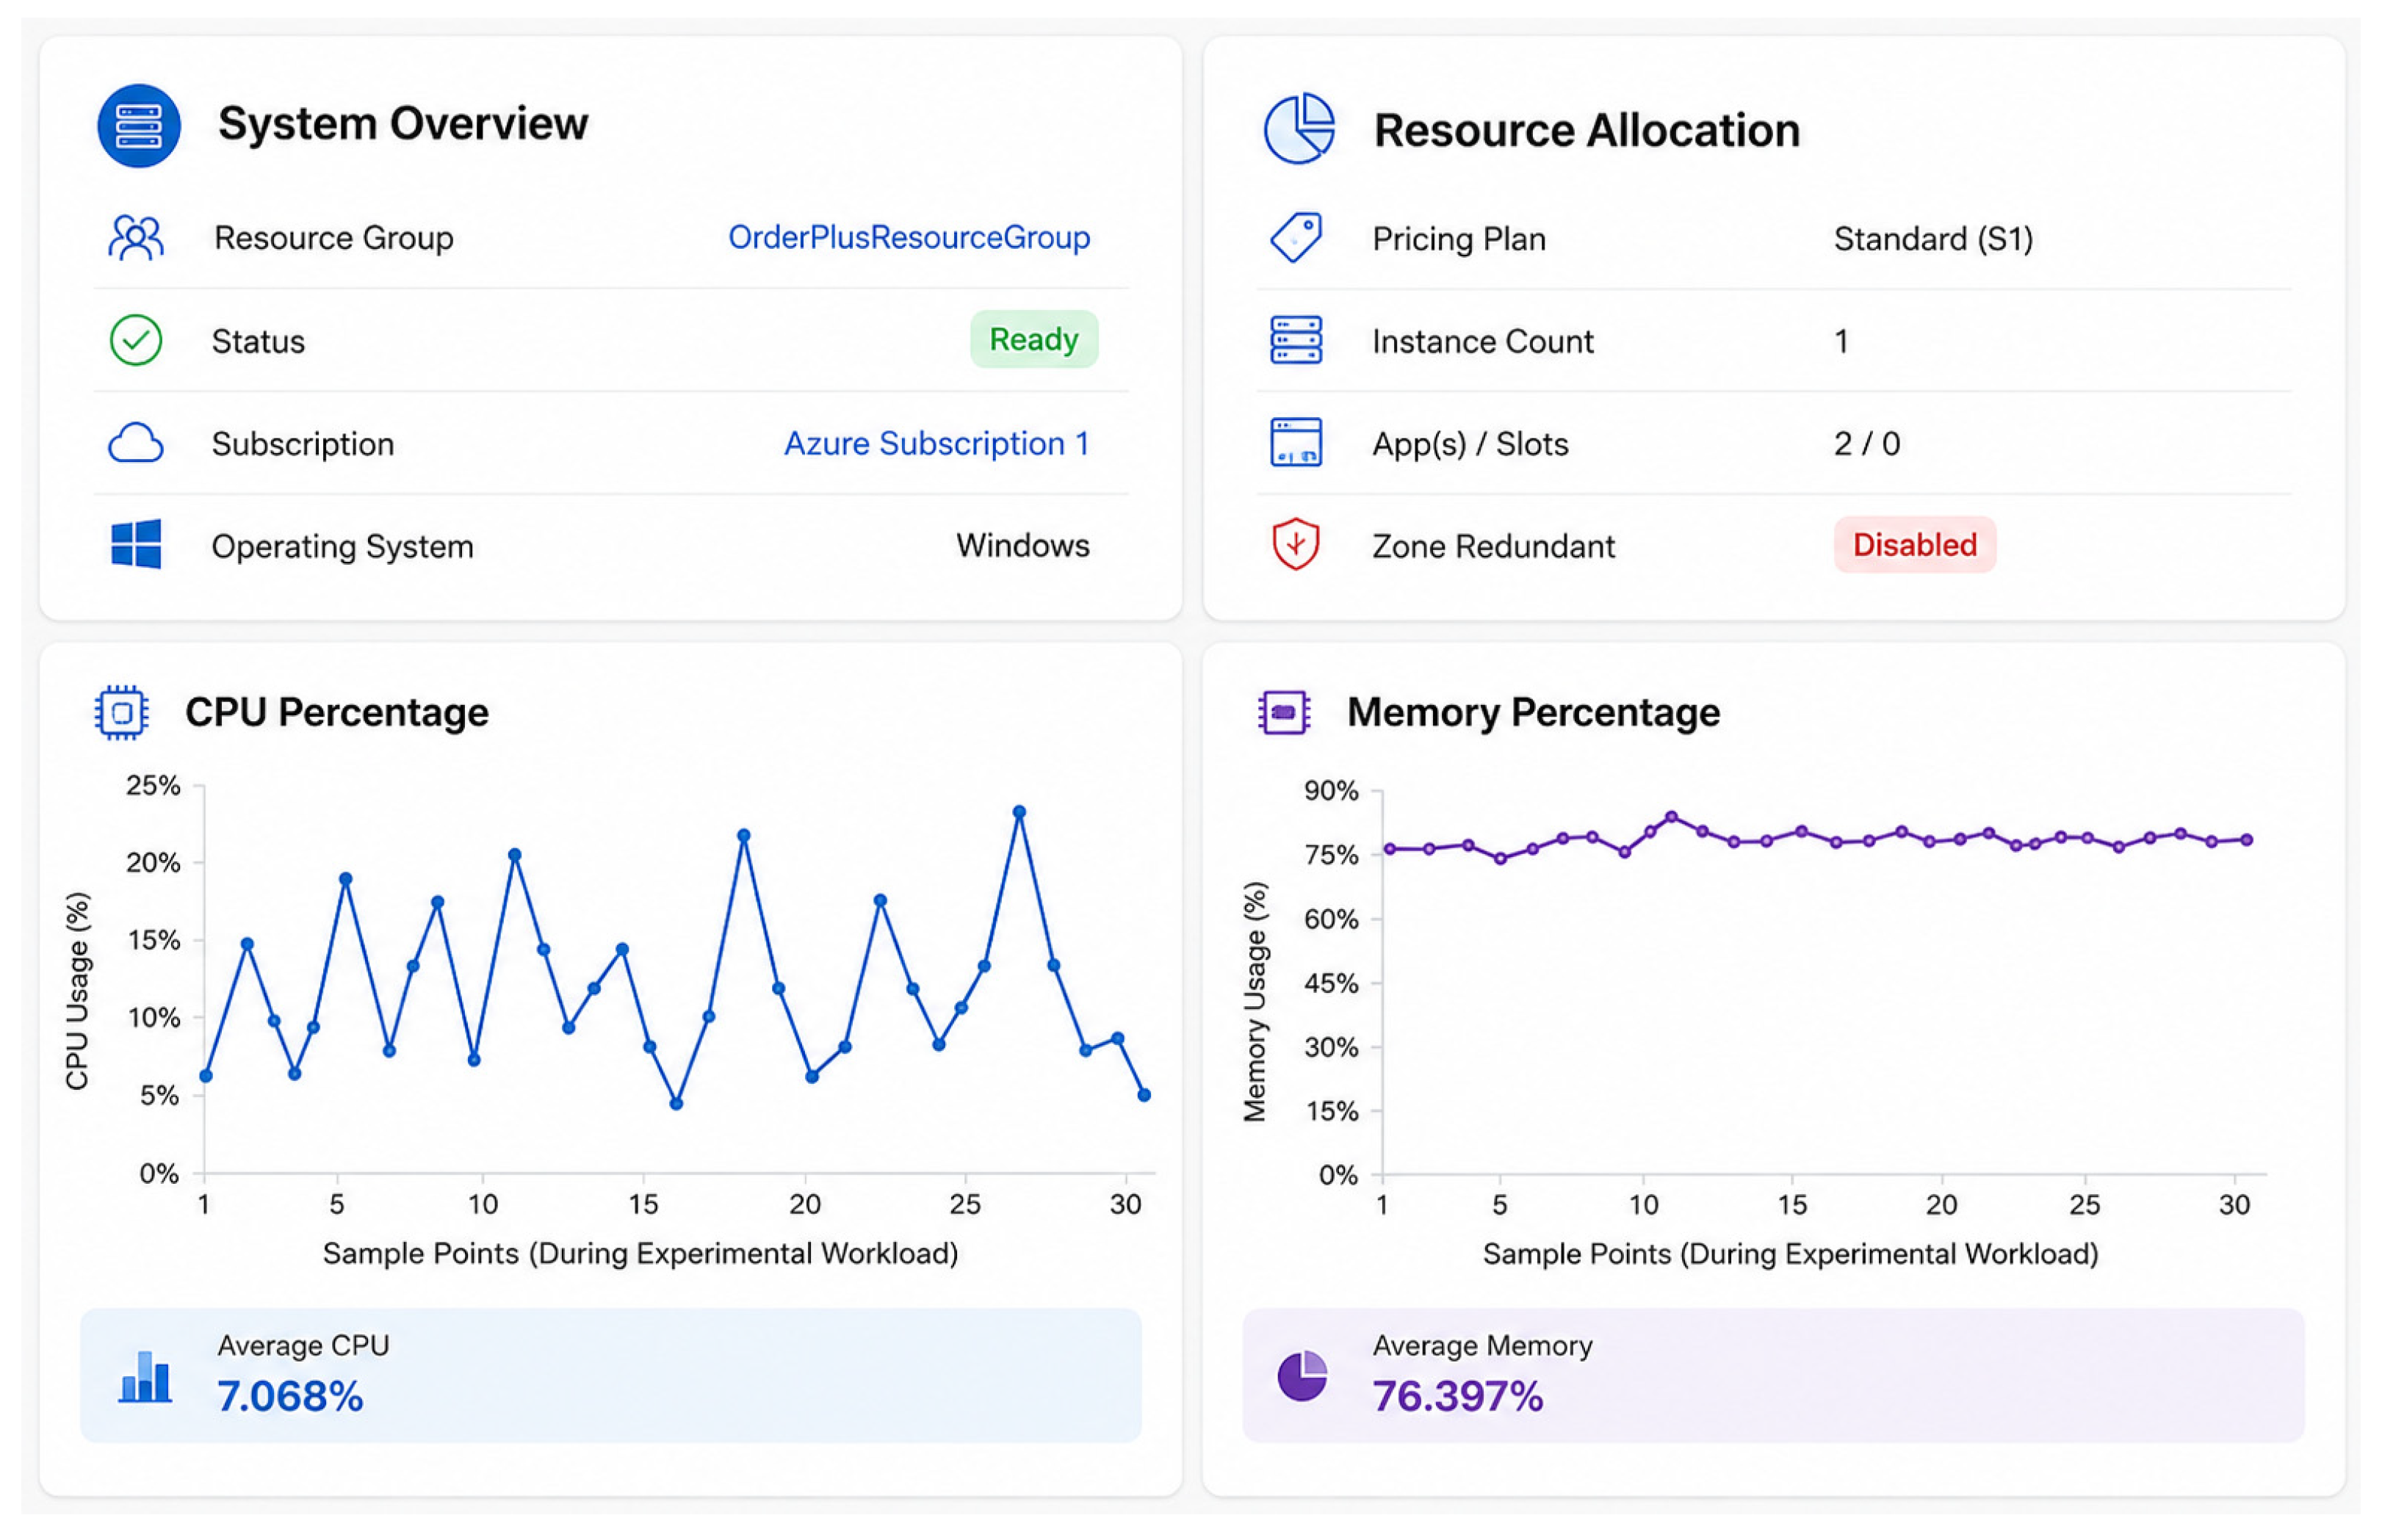Image resolution: width=2382 pixels, height=1540 pixels.
Task: Open the Azure Subscription 1 link
Action: click(x=937, y=443)
